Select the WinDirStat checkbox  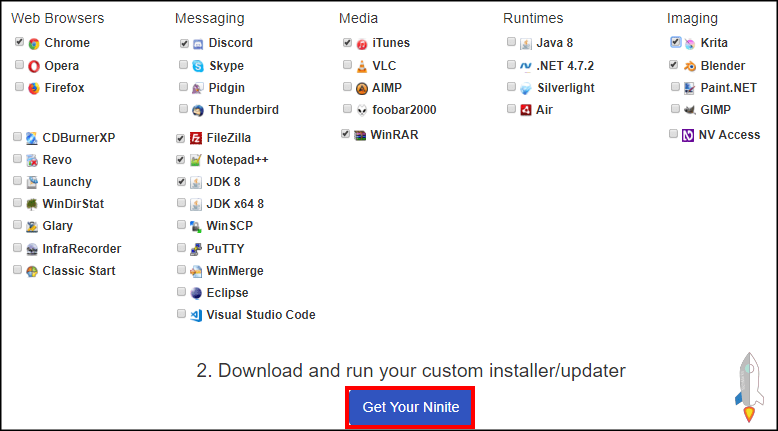coord(18,204)
